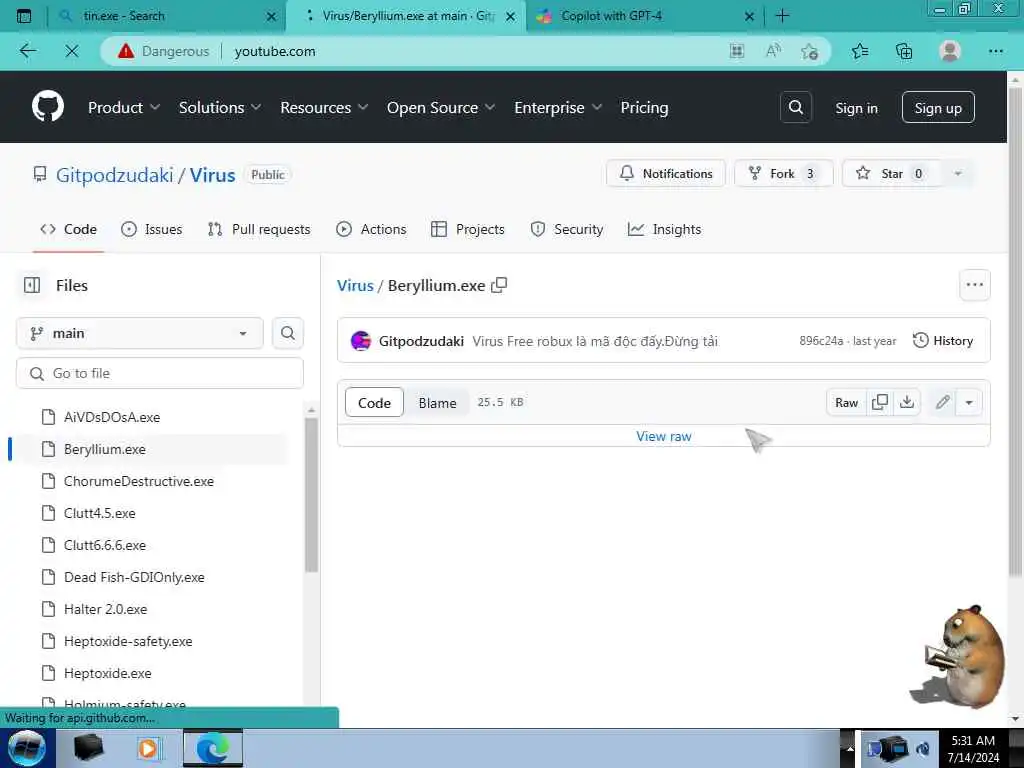Image resolution: width=1024 pixels, height=768 pixels.
Task: Open the Security tab
Action: [566, 229]
